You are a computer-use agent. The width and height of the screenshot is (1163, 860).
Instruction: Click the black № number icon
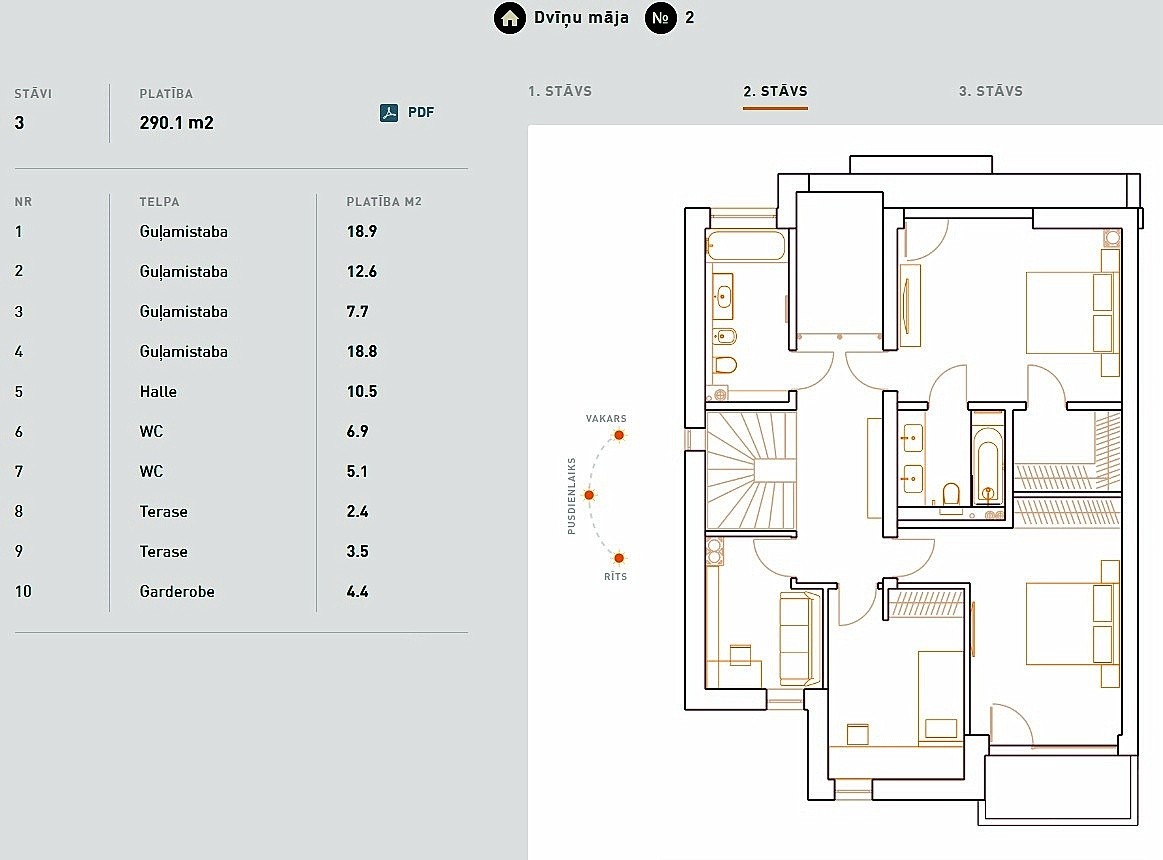(661, 18)
